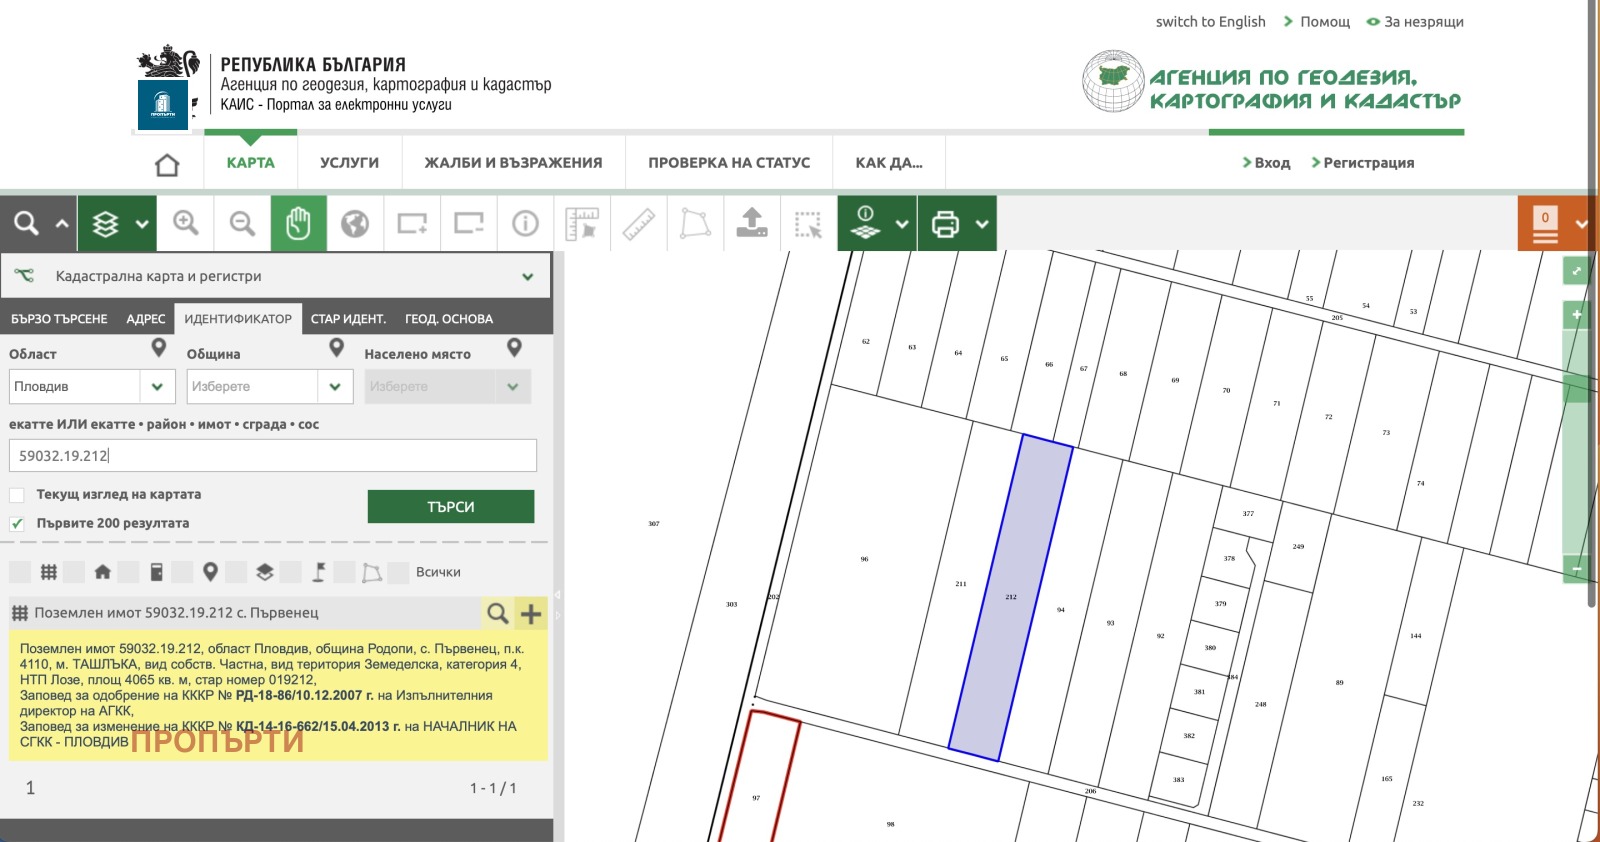The image size is (1600, 842).
Task: Open the УСЛУГИ menu item
Action: coord(349,163)
